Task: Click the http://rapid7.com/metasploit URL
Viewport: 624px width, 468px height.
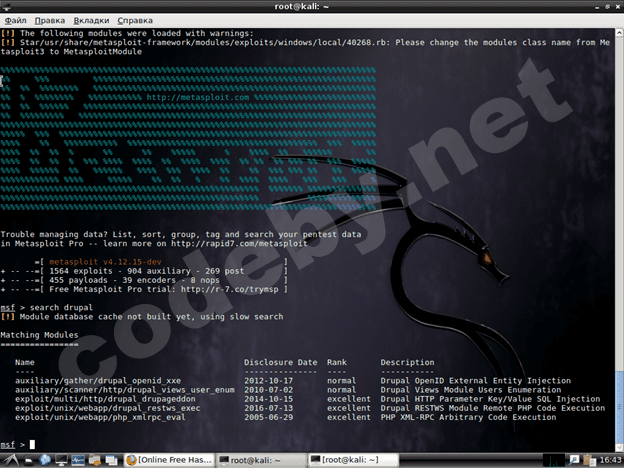Action: pos(239,244)
